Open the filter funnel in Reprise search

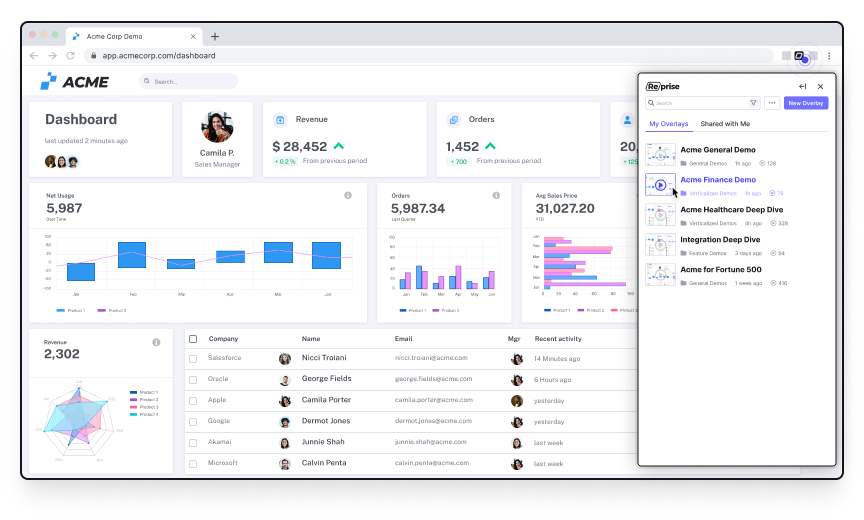[753, 103]
